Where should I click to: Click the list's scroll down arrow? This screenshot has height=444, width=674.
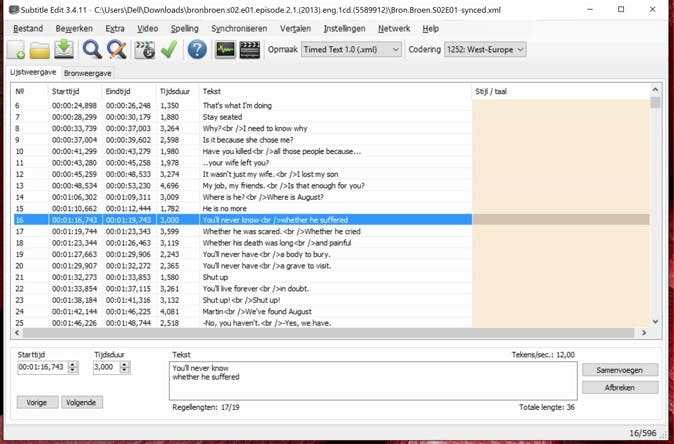point(655,322)
